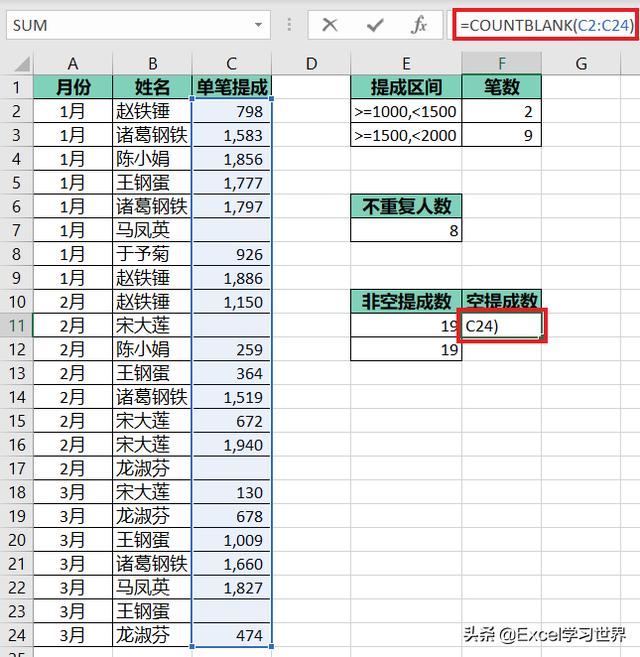
Task: Click the 单笔提成 header cell
Action: [x=232, y=87]
